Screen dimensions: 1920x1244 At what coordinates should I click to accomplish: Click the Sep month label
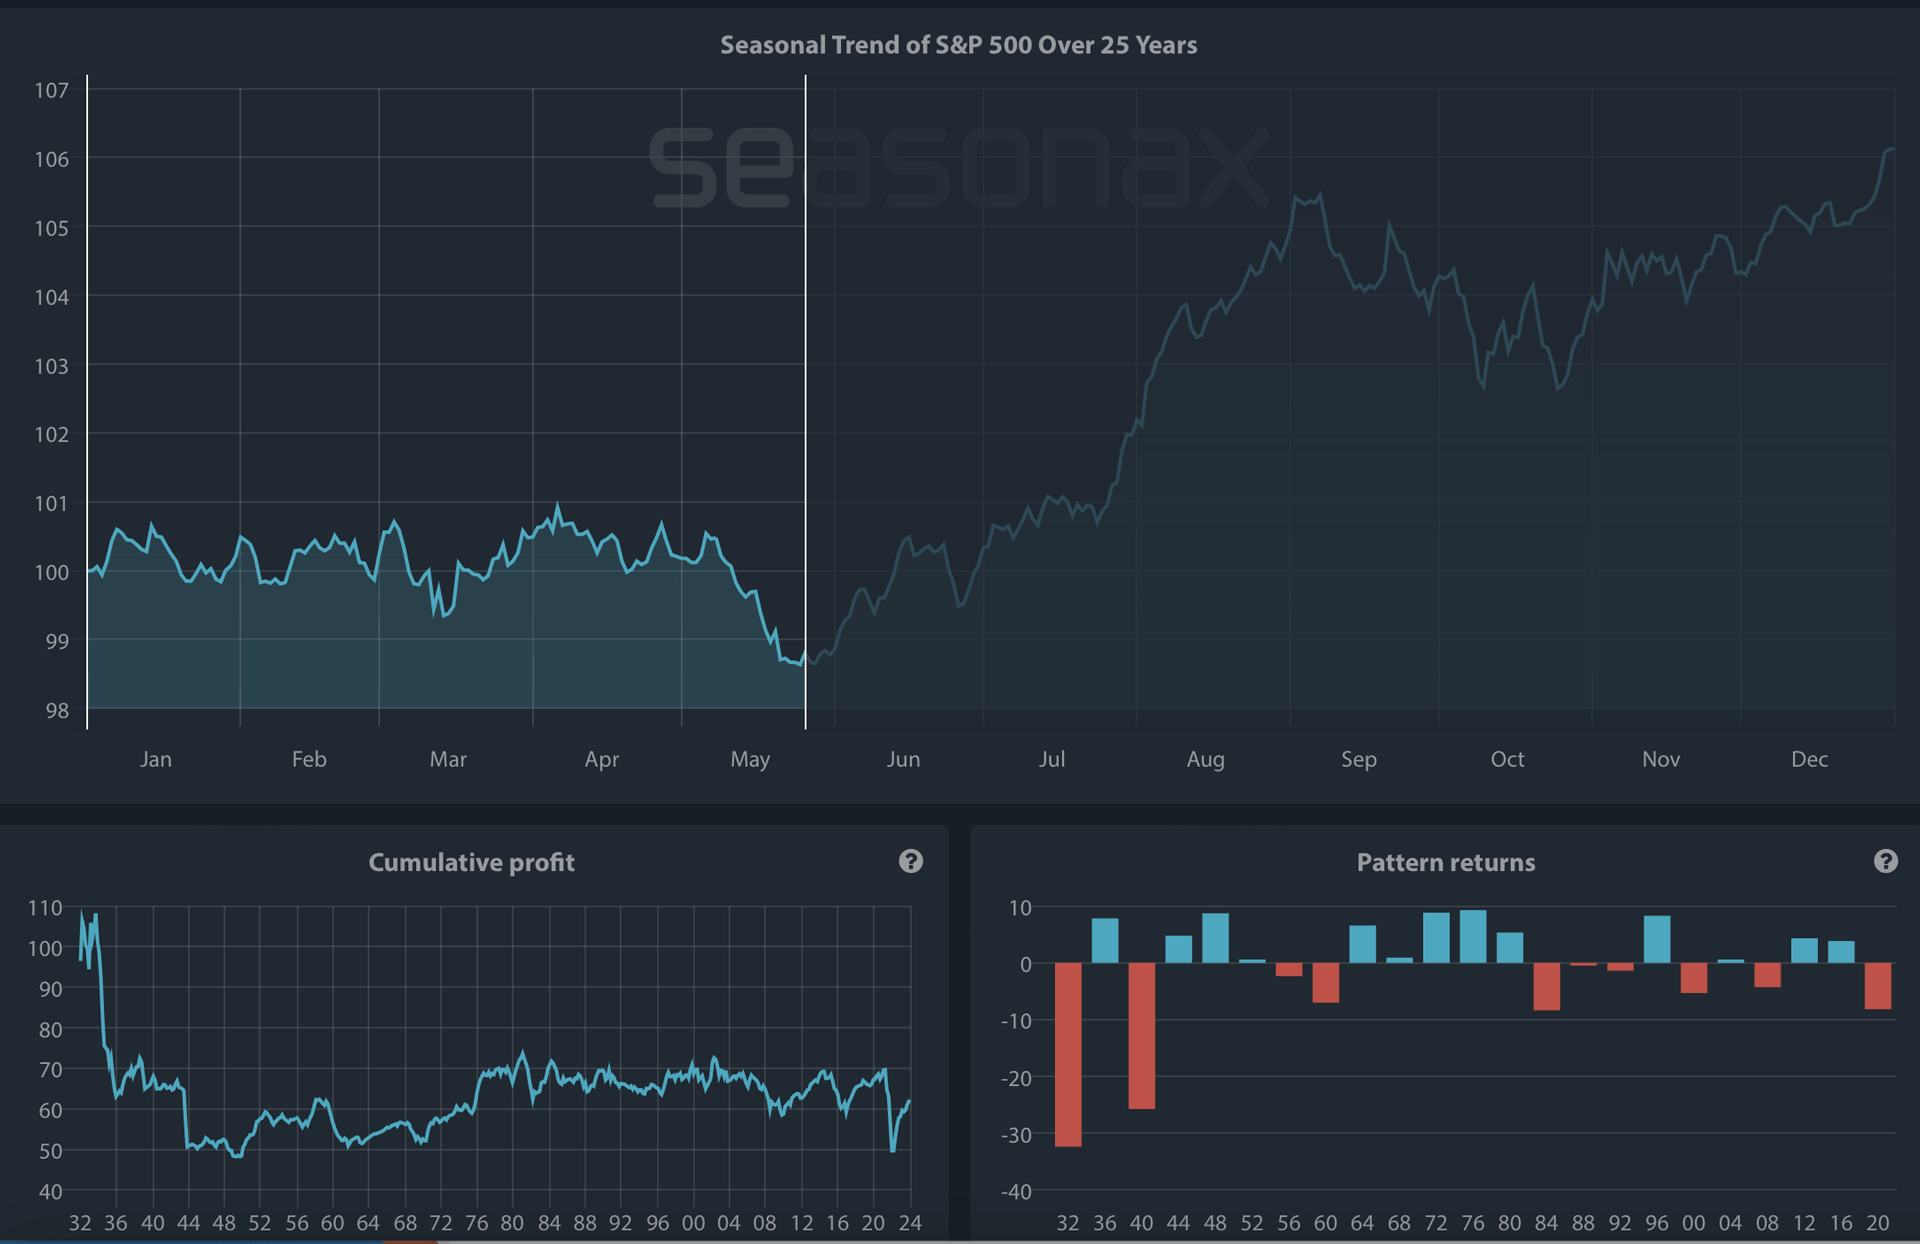[x=1358, y=759]
